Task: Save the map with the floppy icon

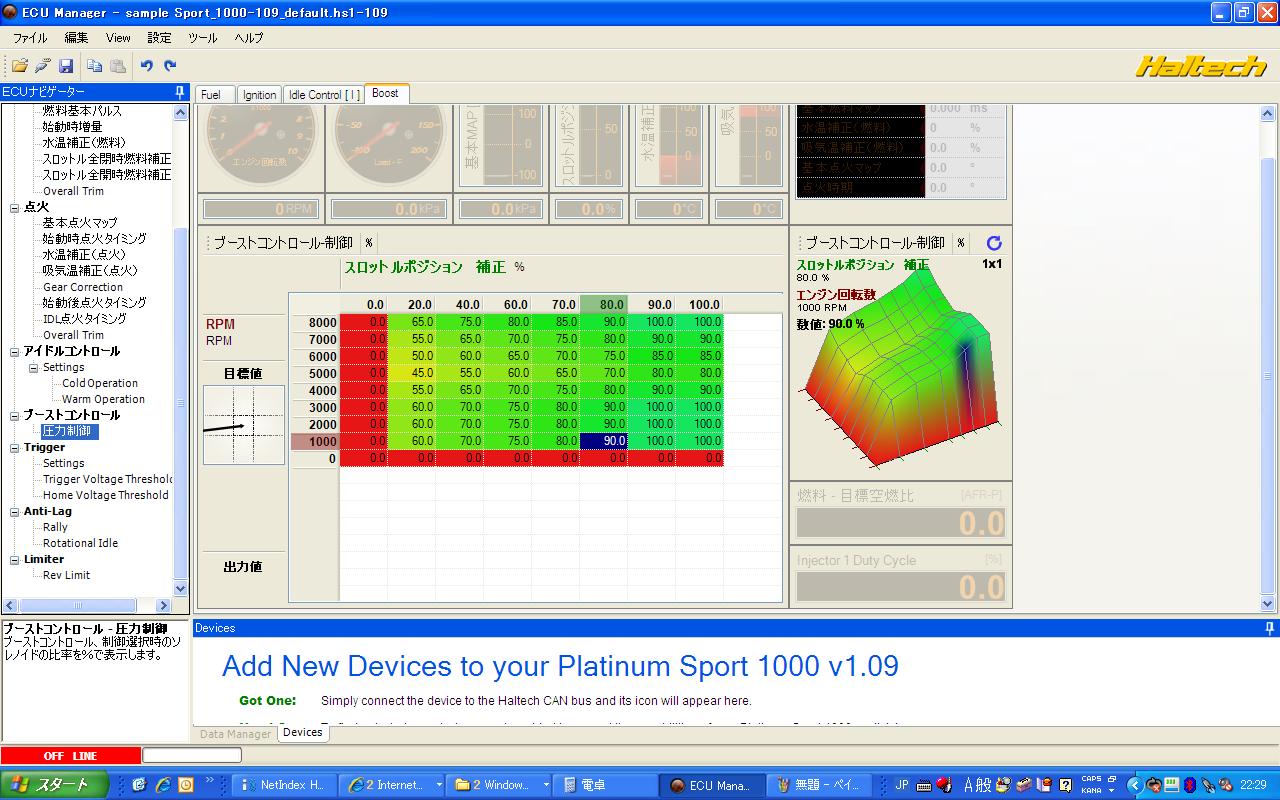Action: (66, 66)
